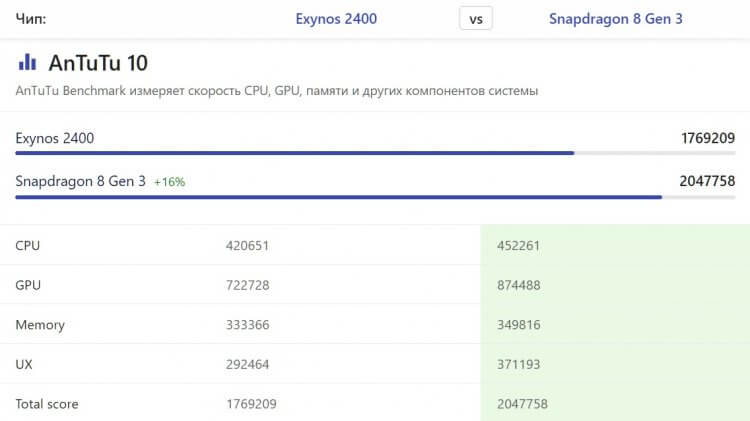Click the Memory value 349816

point(518,325)
